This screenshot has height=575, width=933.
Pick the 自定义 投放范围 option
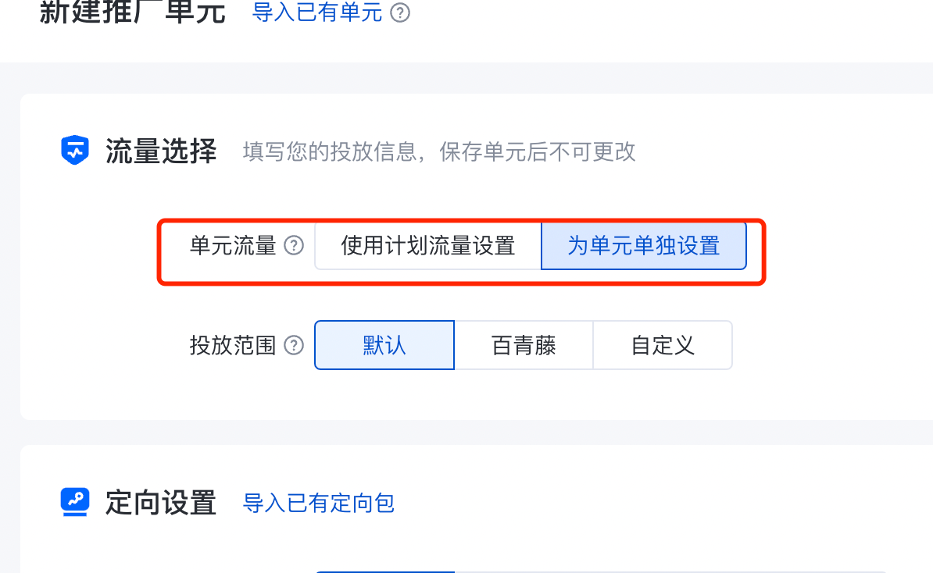coord(662,345)
